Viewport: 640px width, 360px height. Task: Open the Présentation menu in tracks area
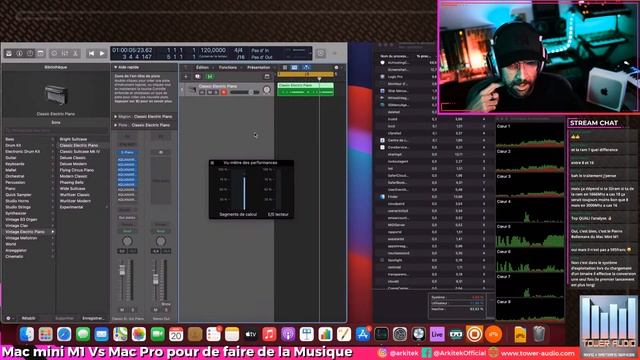point(258,67)
